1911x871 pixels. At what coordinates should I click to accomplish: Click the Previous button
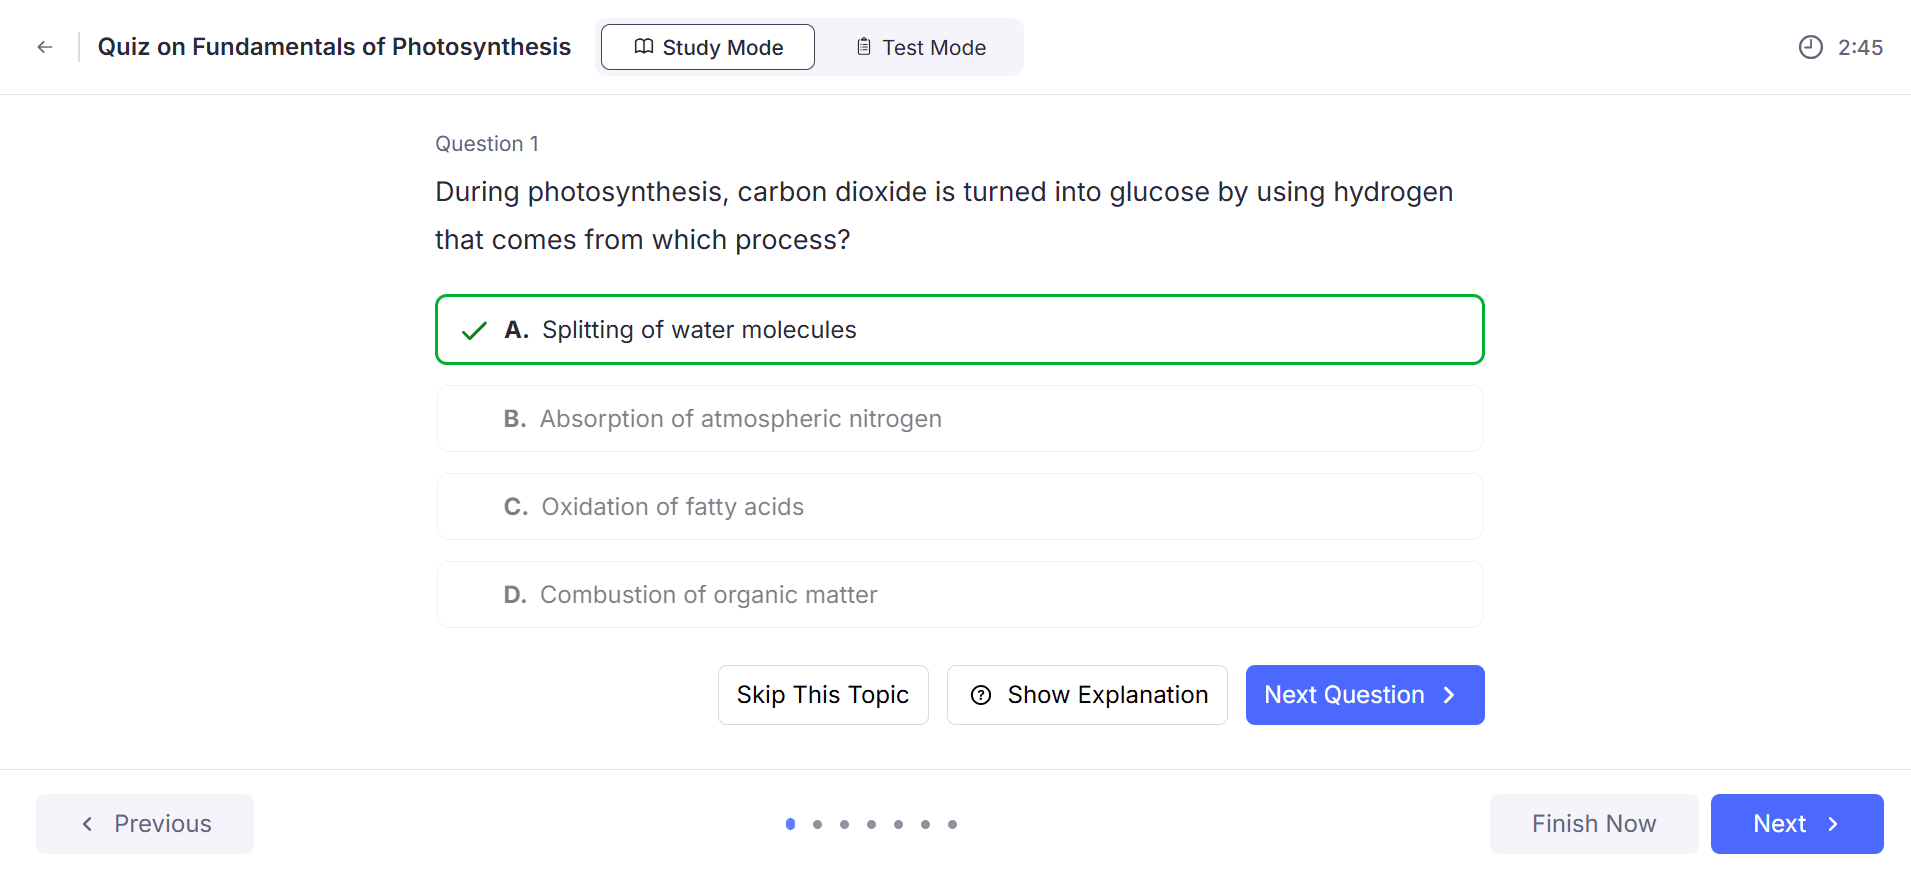(x=145, y=824)
